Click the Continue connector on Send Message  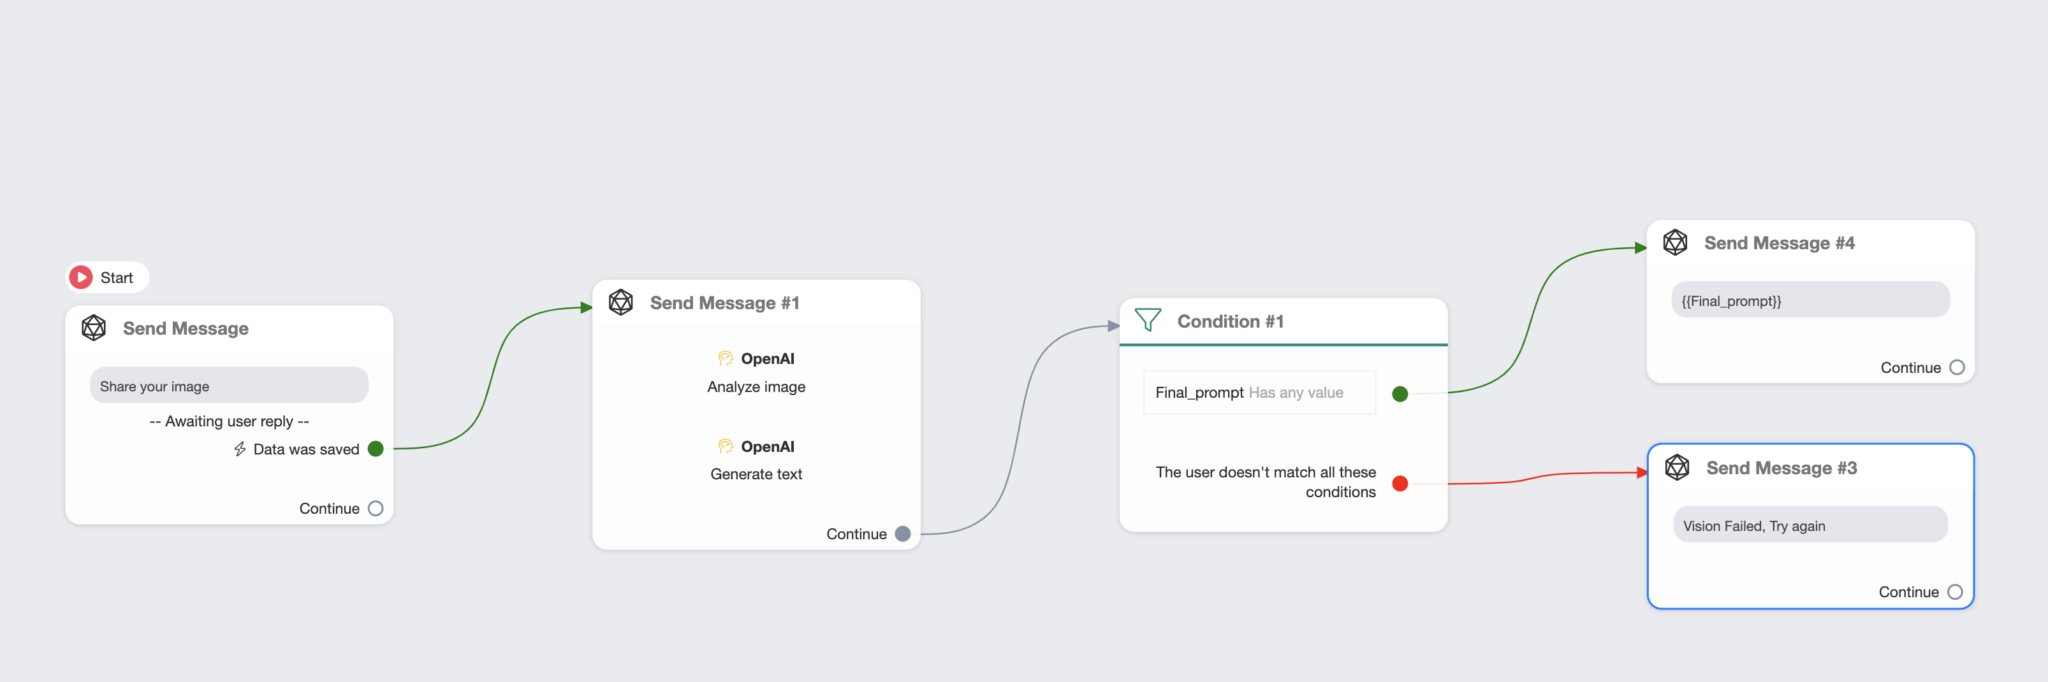pyautogui.click(x=376, y=508)
